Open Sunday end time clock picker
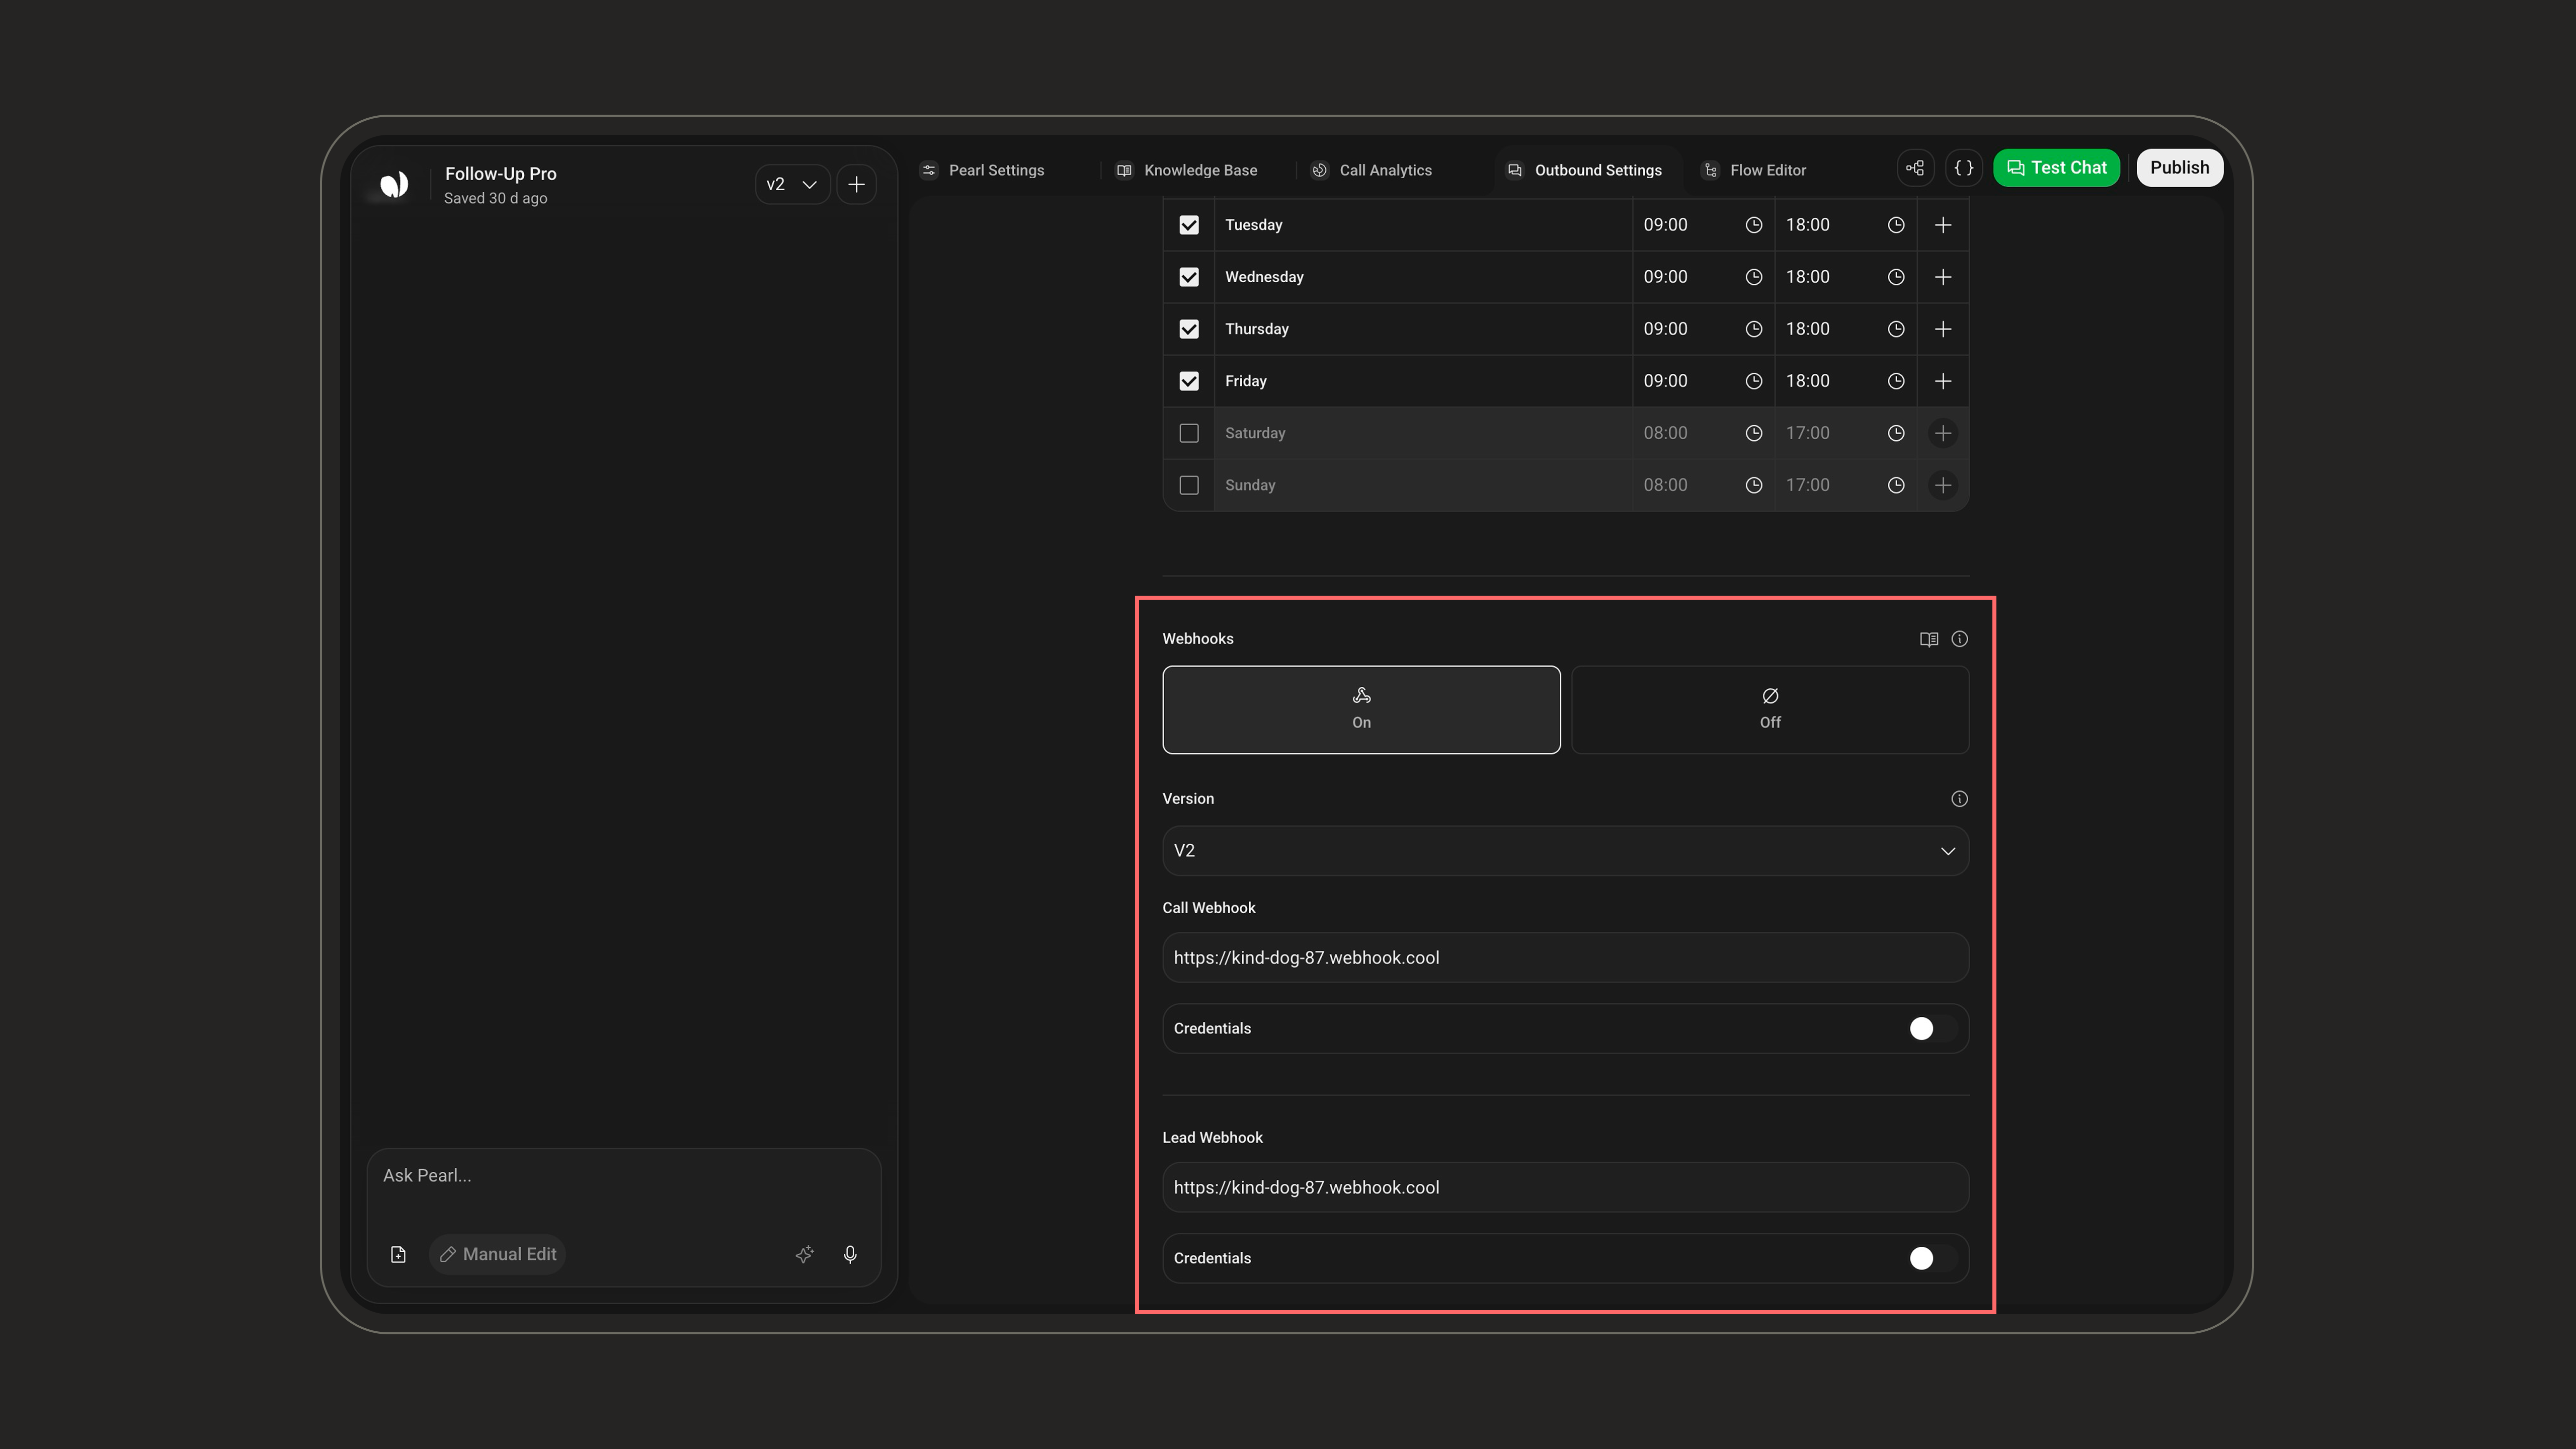Viewport: 2576px width, 1449px height. 1896,485
